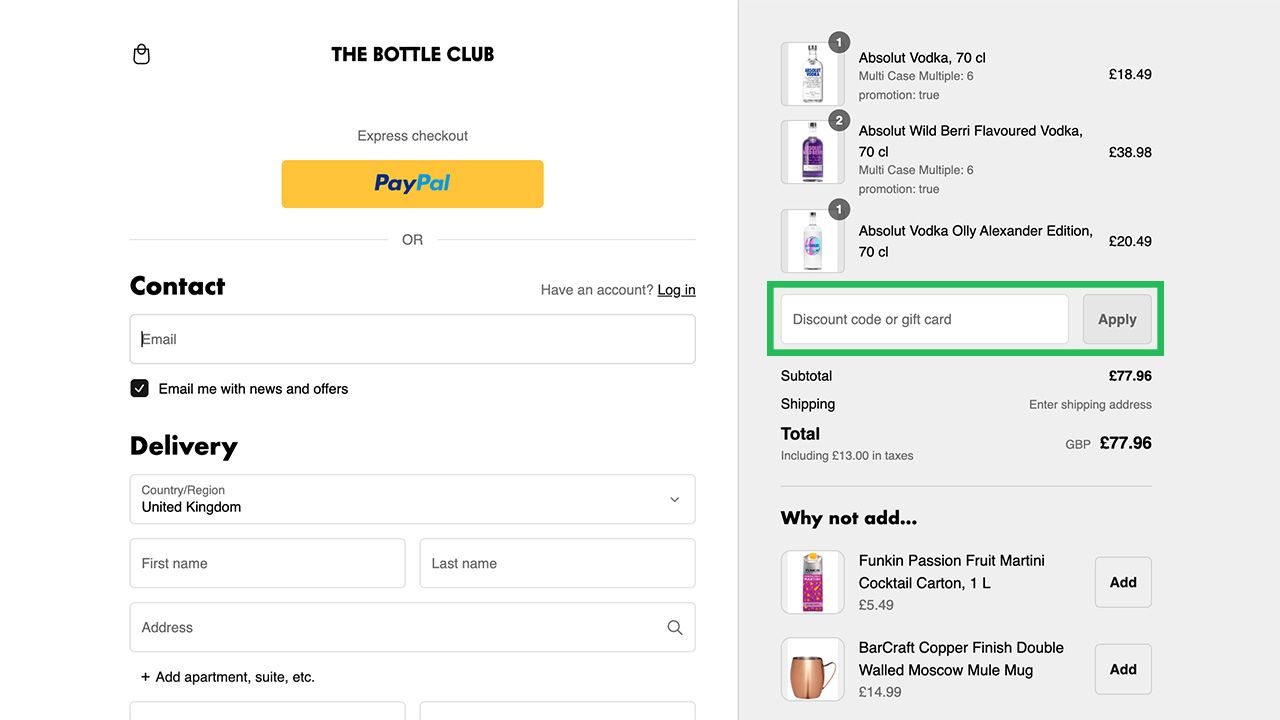This screenshot has width=1280, height=720.
Task: Click the Discount code or gift card field
Action: click(x=924, y=320)
